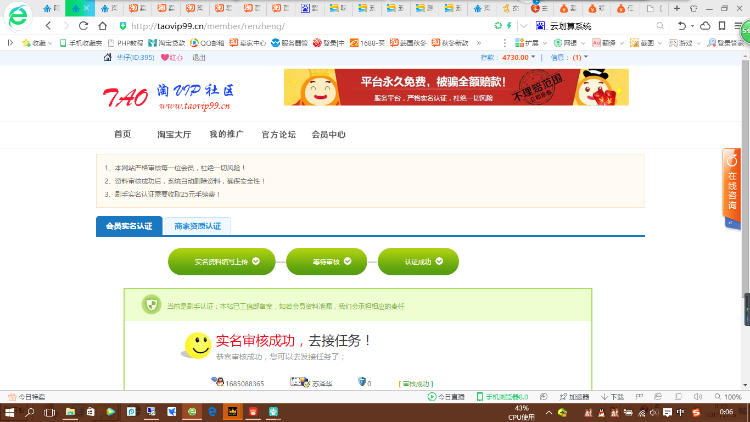
Task: Open a new tab with the plus button
Action: [x=677, y=8]
